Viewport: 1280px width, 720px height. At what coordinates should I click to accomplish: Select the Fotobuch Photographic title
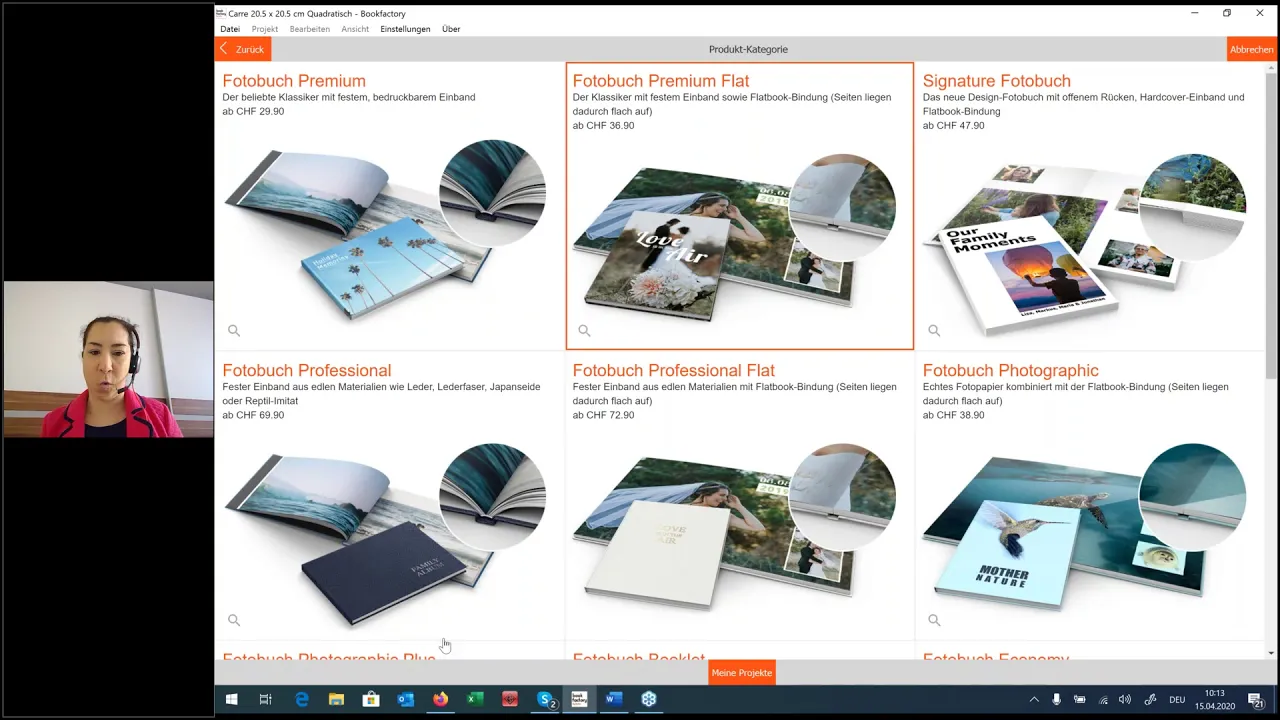click(x=1011, y=371)
